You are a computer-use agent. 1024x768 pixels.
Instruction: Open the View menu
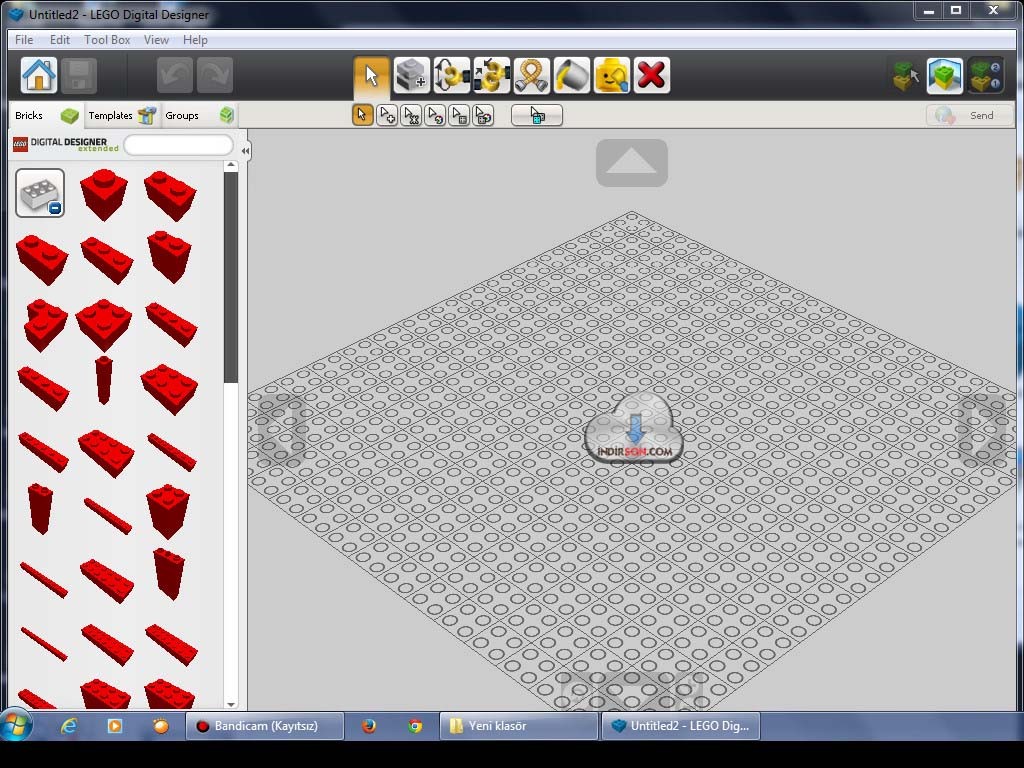click(x=156, y=40)
